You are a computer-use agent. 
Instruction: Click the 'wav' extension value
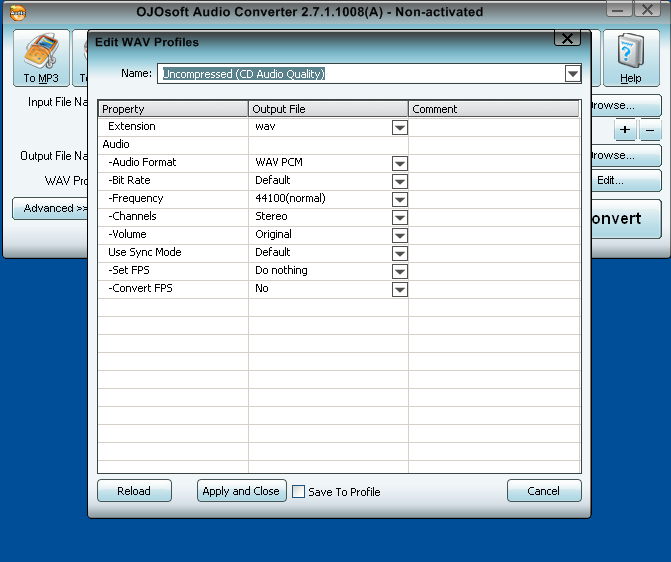pyautogui.click(x=265, y=127)
